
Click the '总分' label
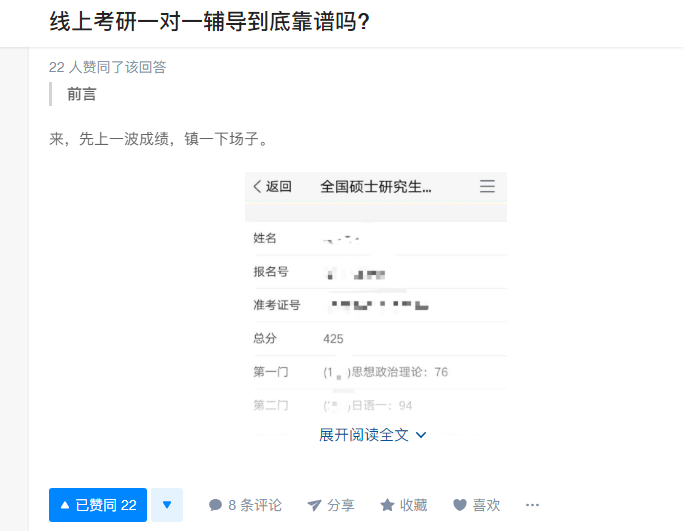pos(265,338)
